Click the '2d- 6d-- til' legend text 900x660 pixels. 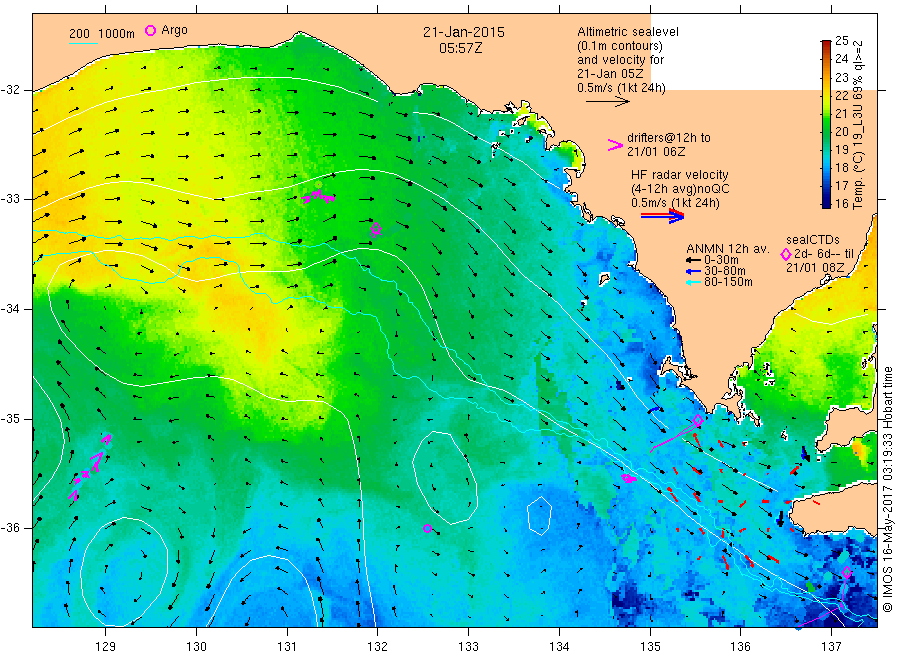coord(824,254)
